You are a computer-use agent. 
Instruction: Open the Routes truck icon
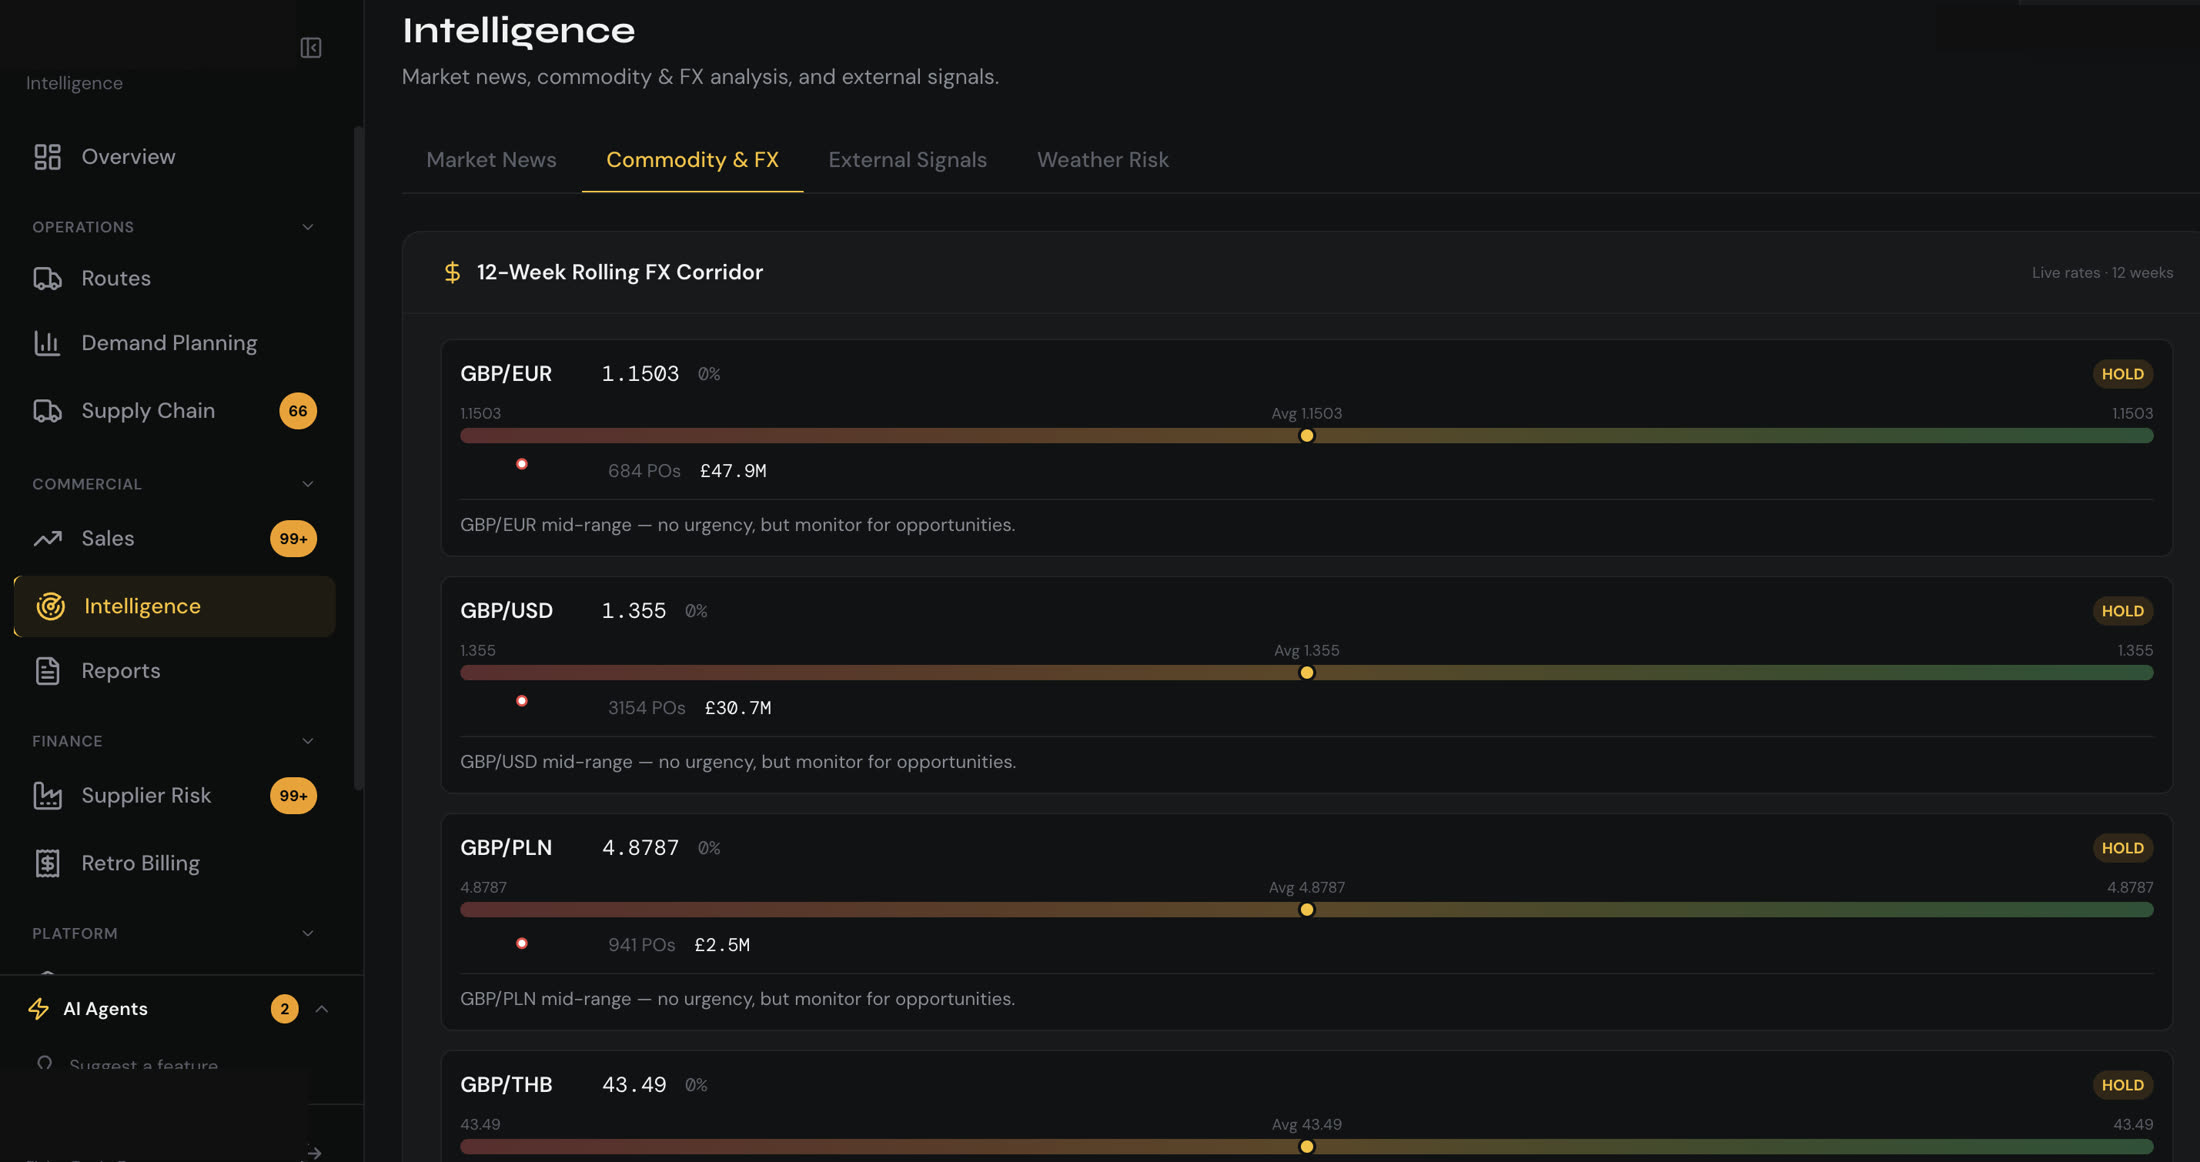click(x=47, y=279)
